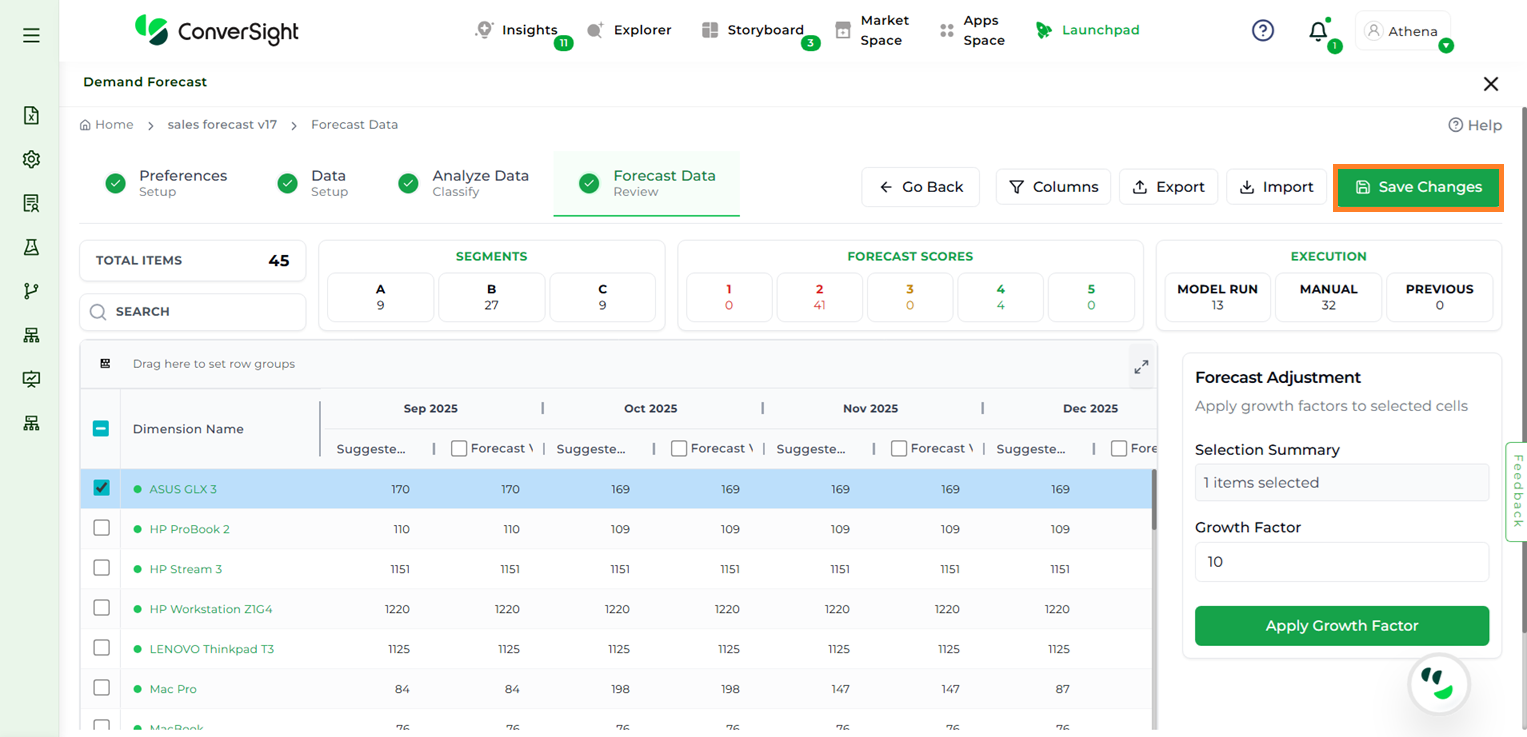The image size is (1527, 737).
Task: Click the settings gear sidebar icon
Action: pyautogui.click(x=31, y=159)
